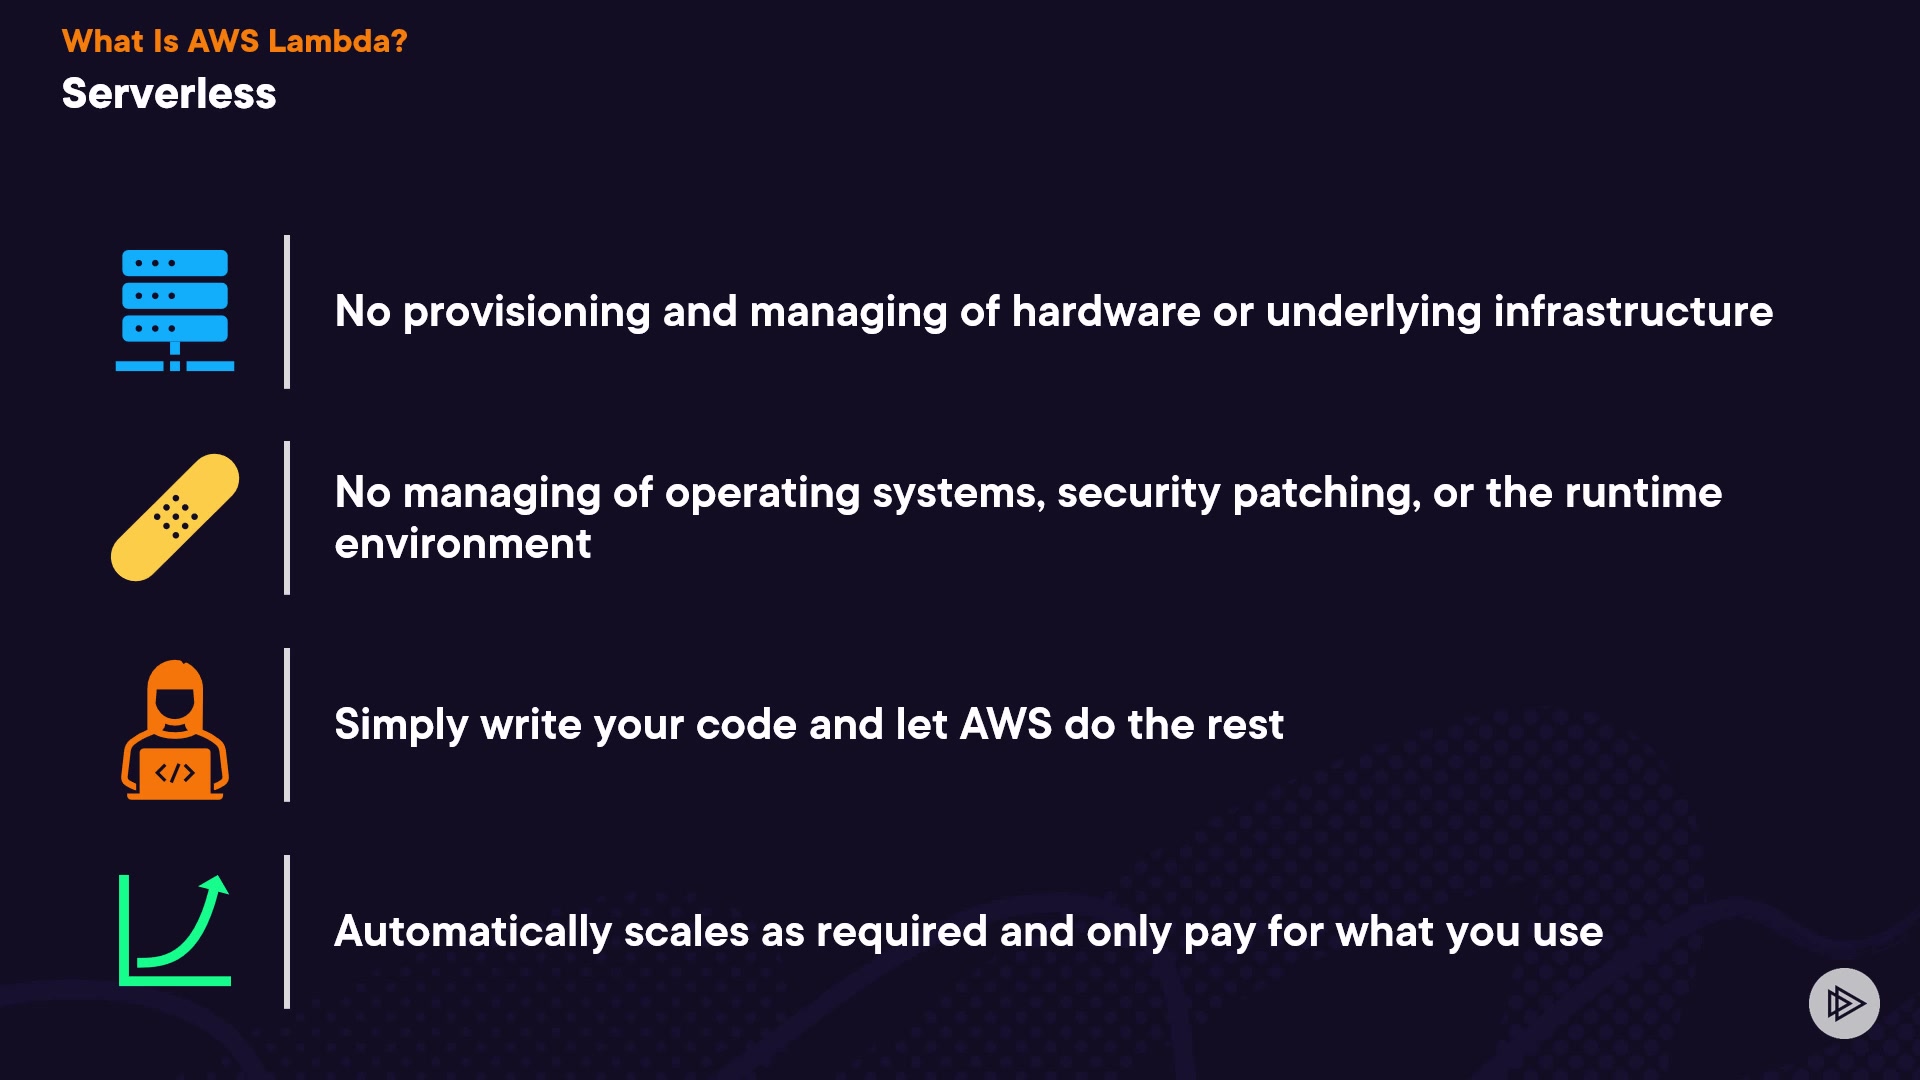Click the arrowhead on the green growth curve
The height and width of the screenshot is (1080, 1920).
coord(216,885)
